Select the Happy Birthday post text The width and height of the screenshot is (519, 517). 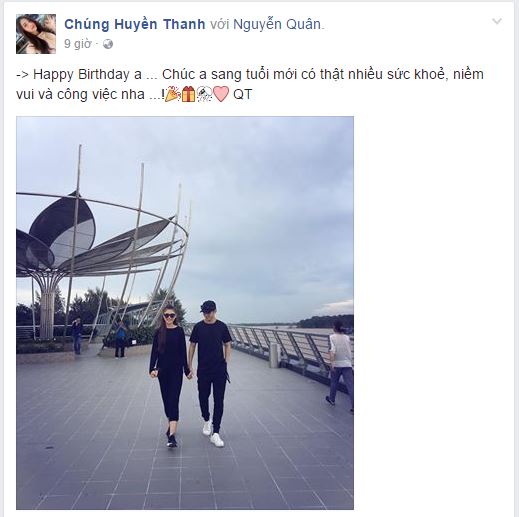coord(250,84)
